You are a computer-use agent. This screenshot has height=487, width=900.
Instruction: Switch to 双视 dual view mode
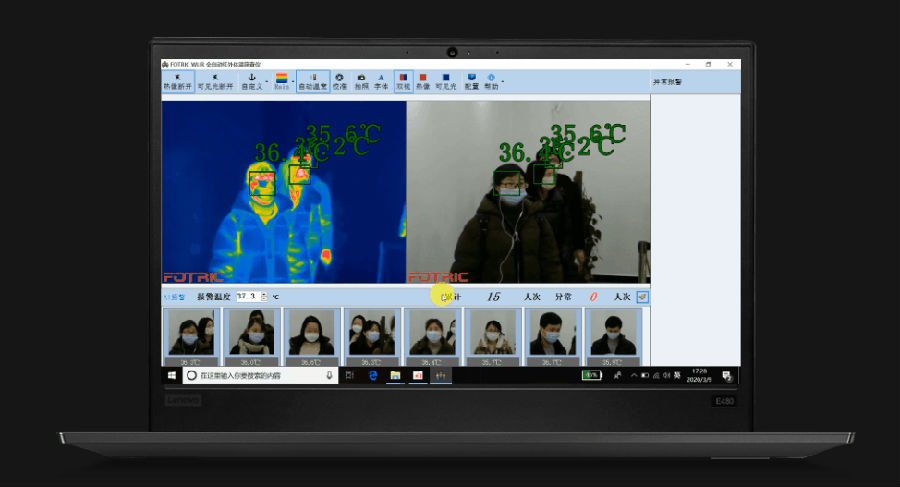click(x=403, y=82)
